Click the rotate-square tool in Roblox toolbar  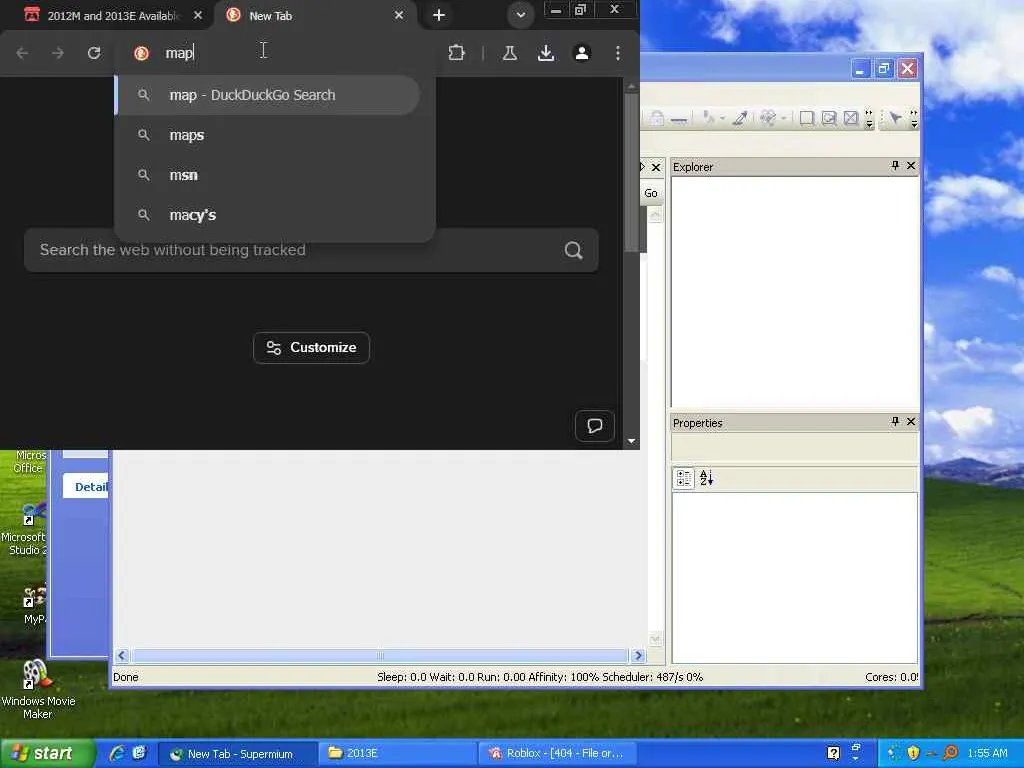click(x=829, y=118)
